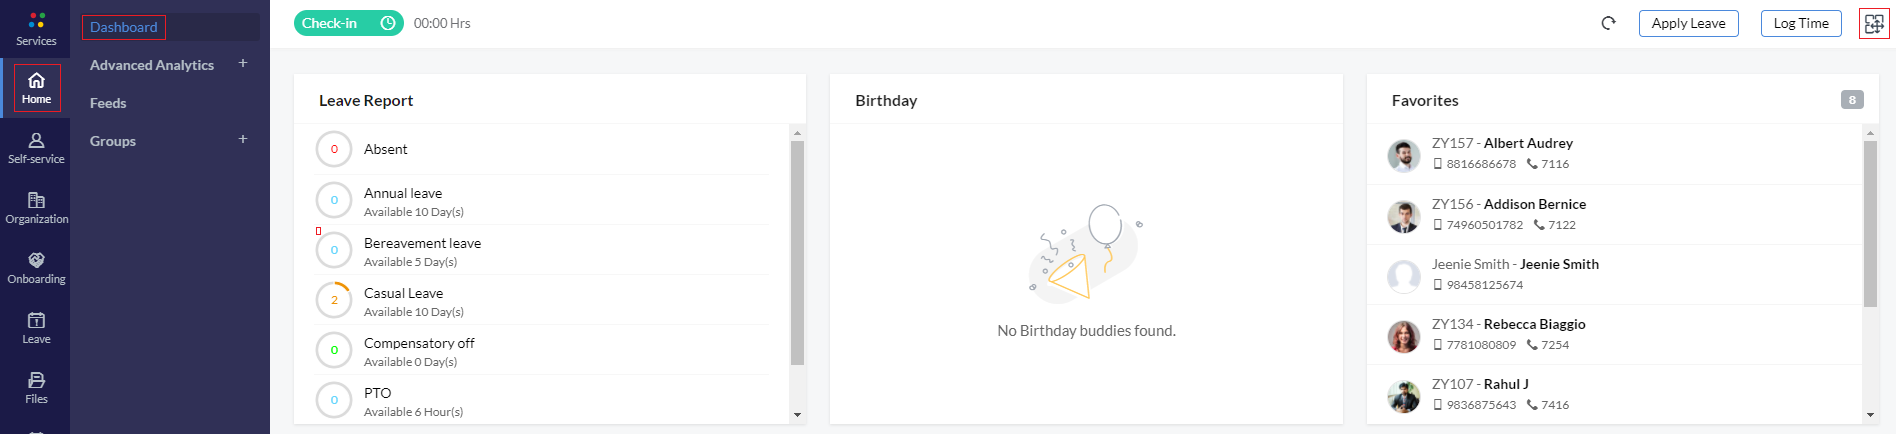
Task: Click the Log Time button
Action: [1800, 23]
